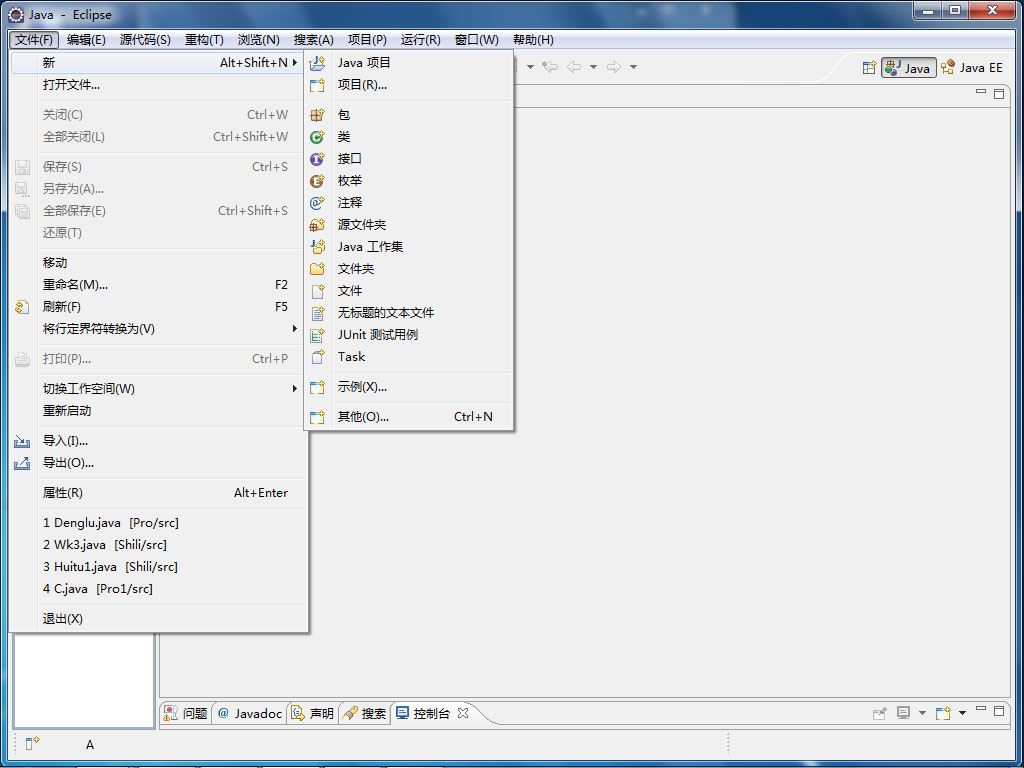Viewport: 1024px width, 768px height.
Task: Create a new 注释 (annotation)
Action: click(x=409, y=203)
